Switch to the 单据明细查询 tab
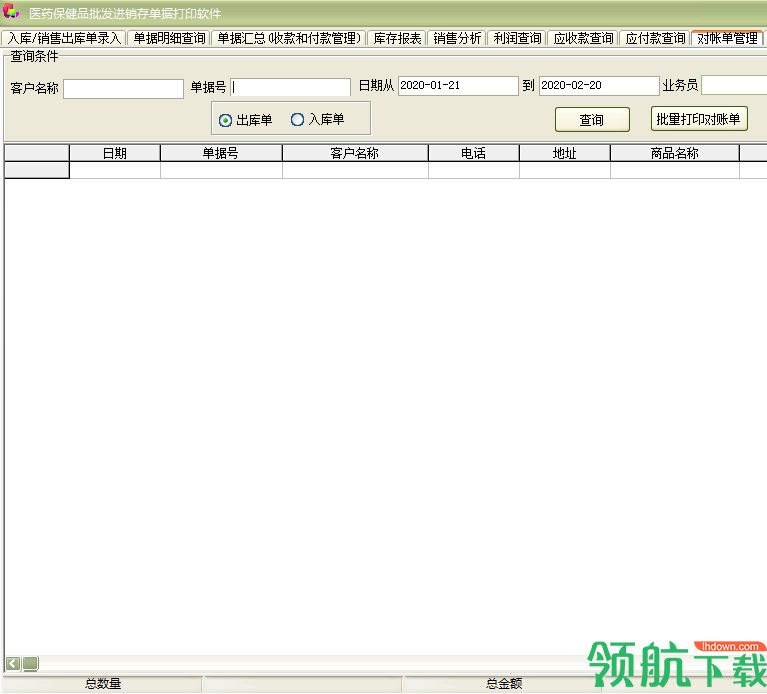The image size is (767, 694). point(169,38)
